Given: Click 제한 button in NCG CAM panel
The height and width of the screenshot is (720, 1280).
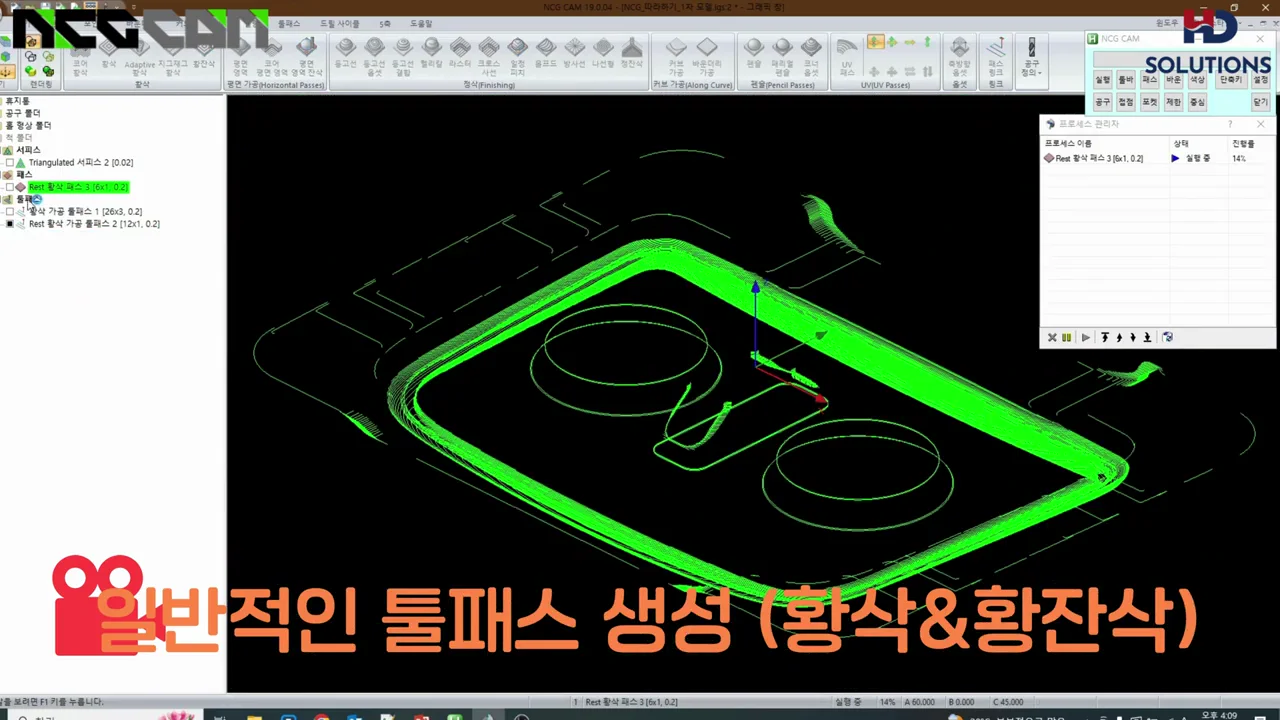Looking at the screenshot, I should point(1174,102).
